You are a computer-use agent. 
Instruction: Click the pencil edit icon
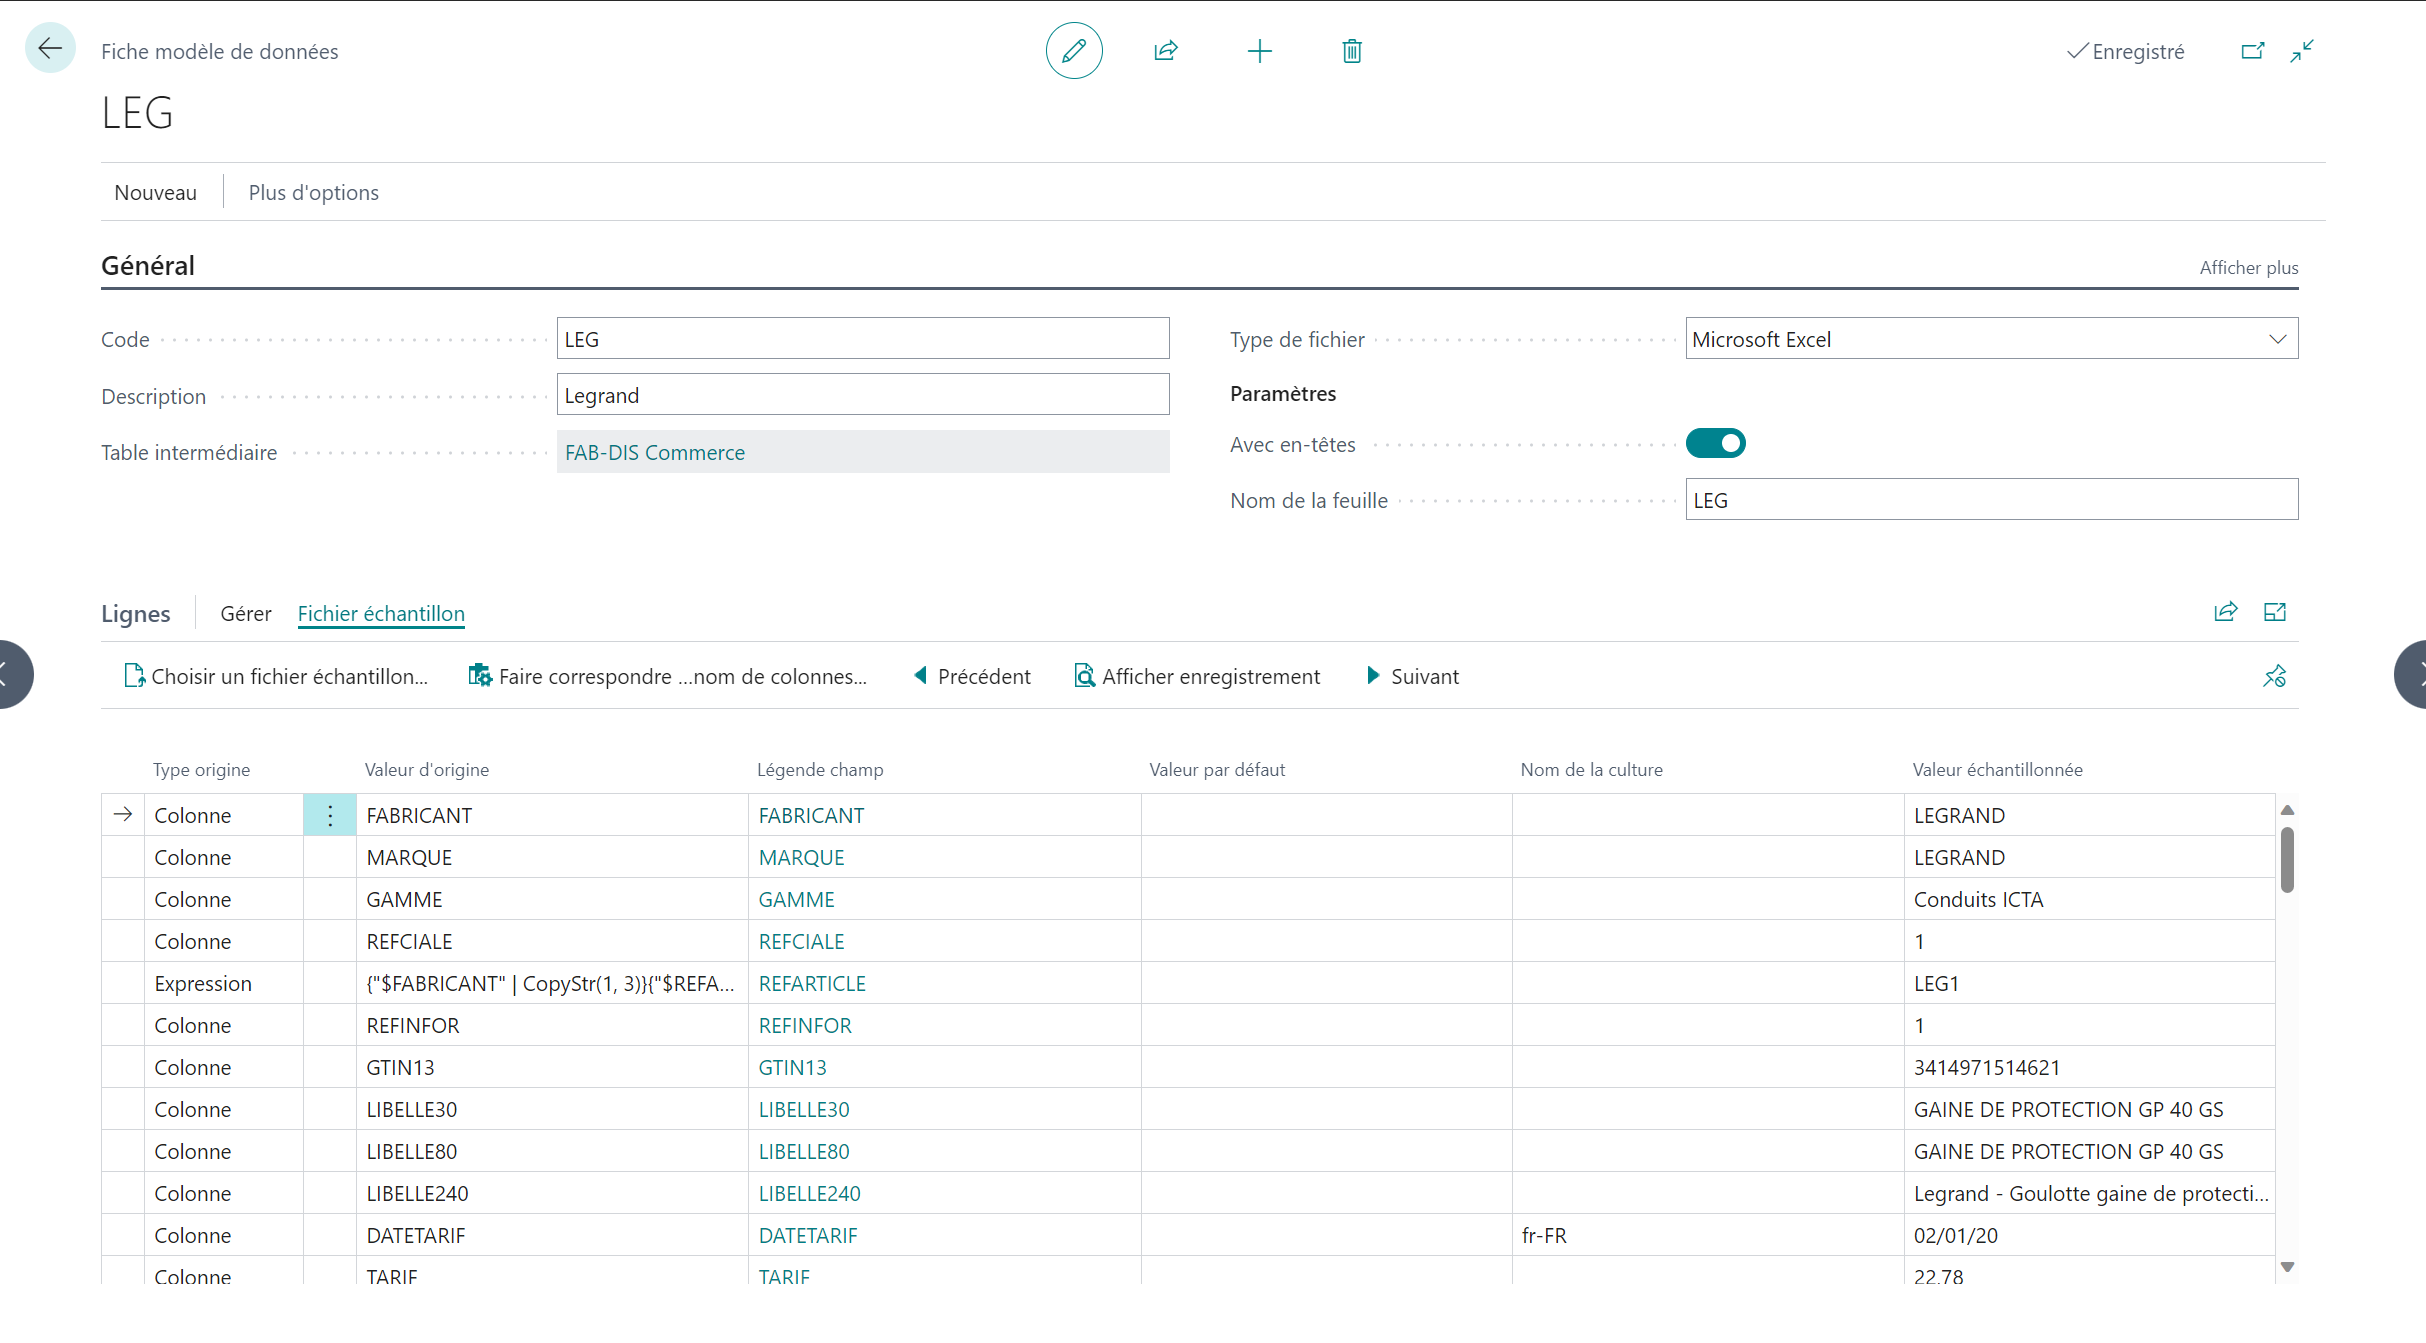(x=1074, y=51)
